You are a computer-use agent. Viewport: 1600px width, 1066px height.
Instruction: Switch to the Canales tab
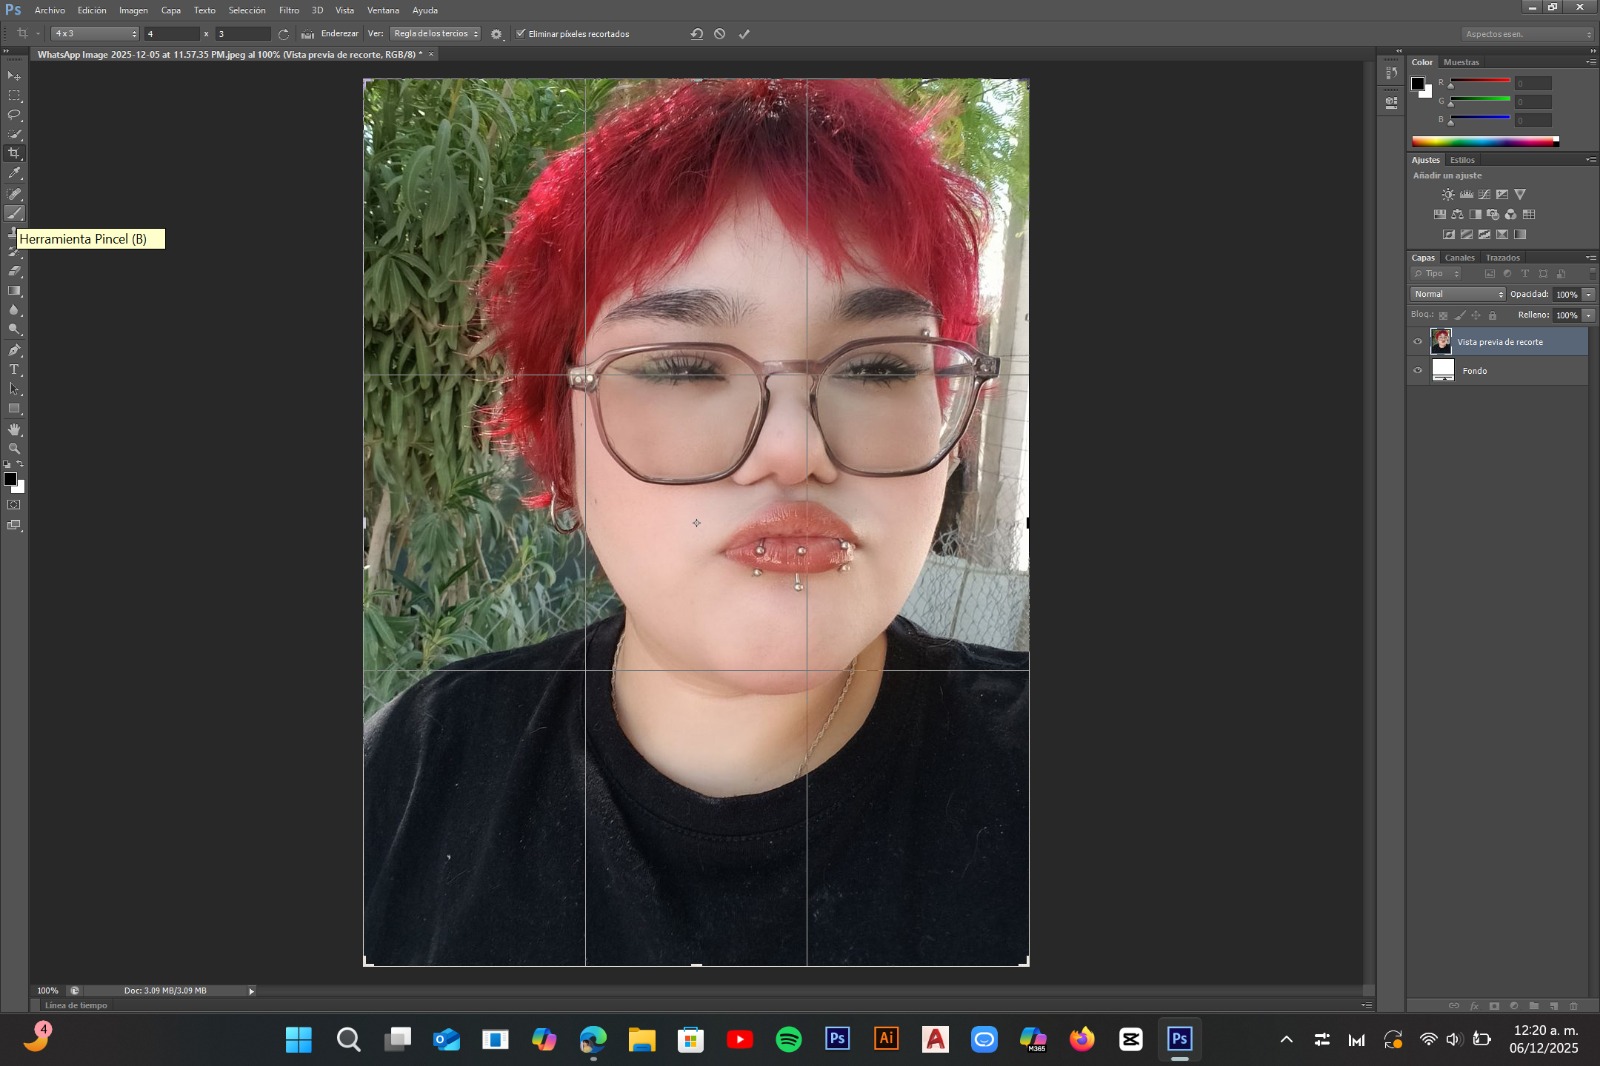1459,258
